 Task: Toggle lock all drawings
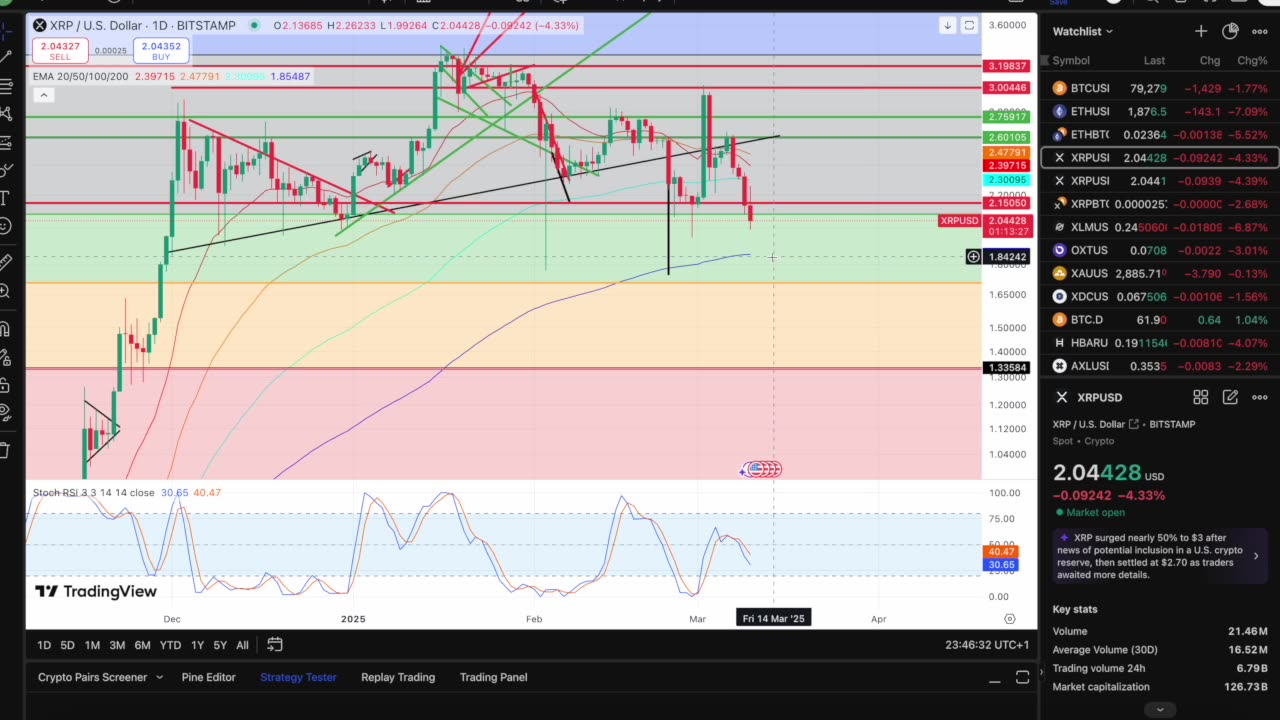coord(5,384)
